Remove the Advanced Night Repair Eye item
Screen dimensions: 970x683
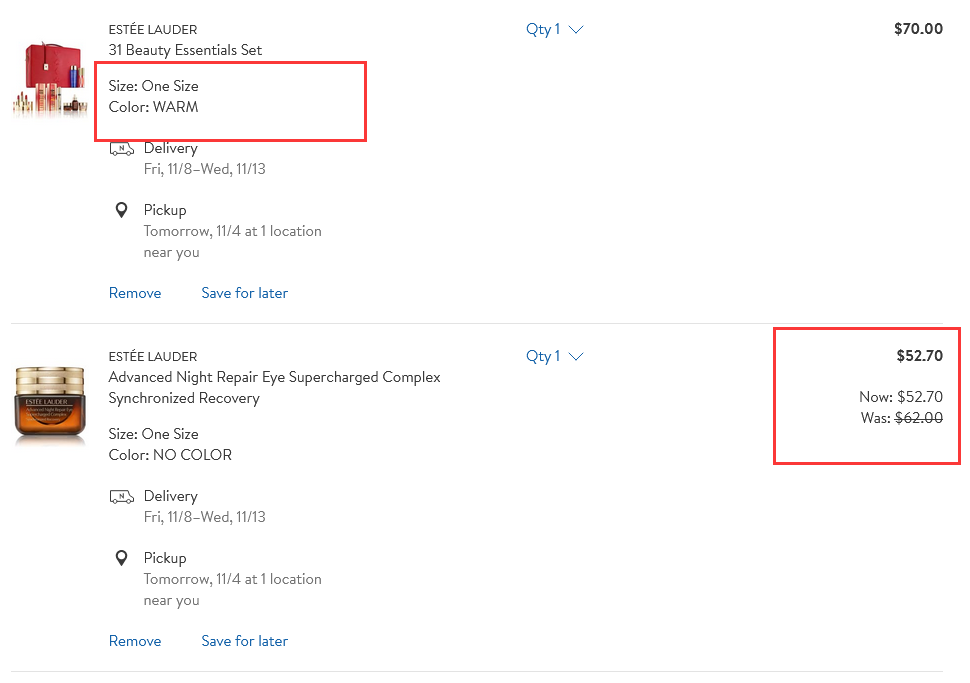pos(135,641)
